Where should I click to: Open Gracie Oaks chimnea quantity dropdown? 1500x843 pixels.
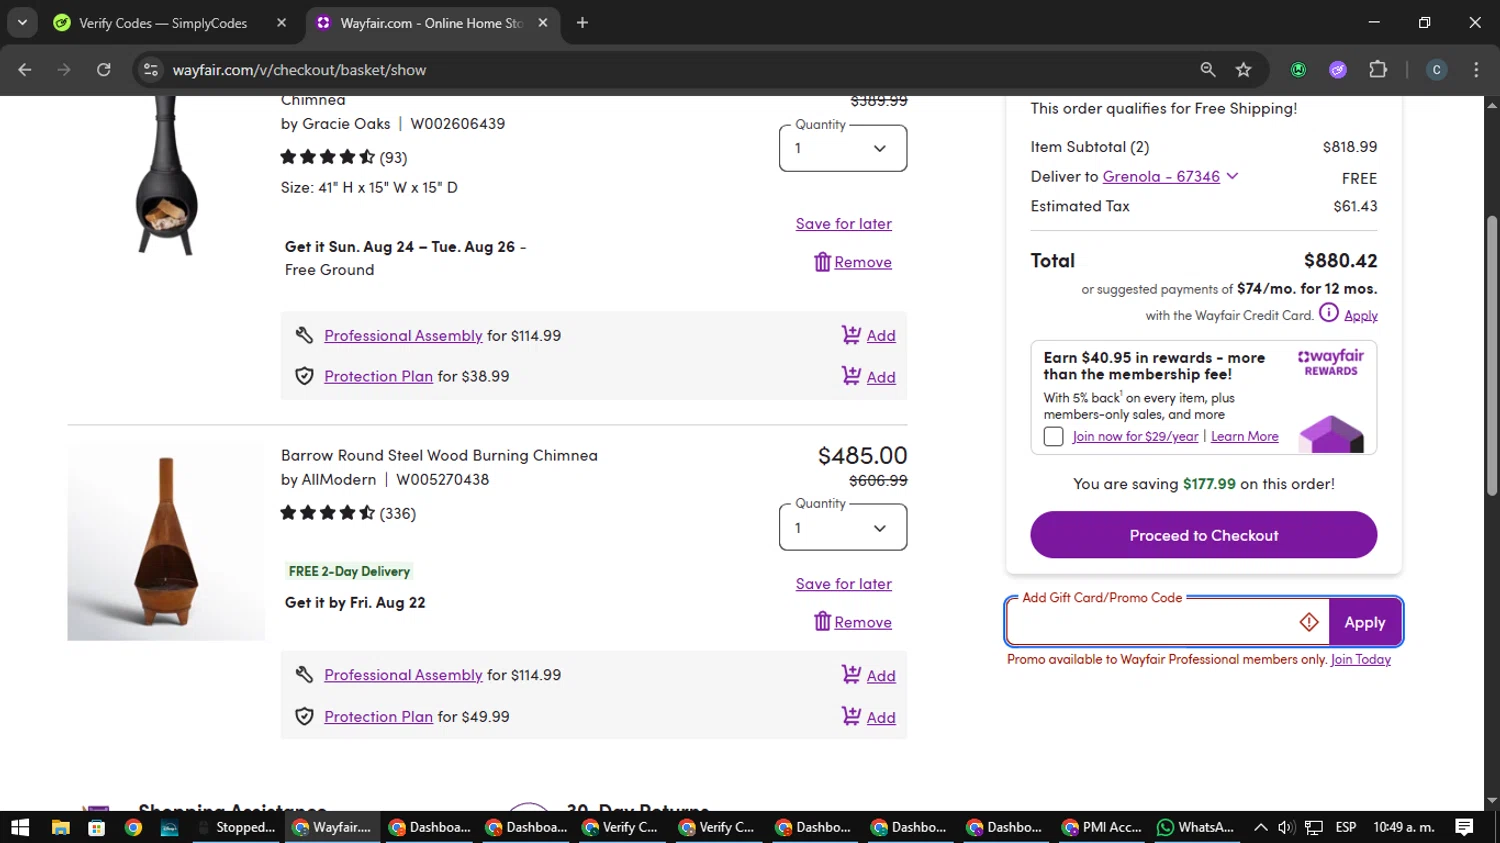pos(843,148)
